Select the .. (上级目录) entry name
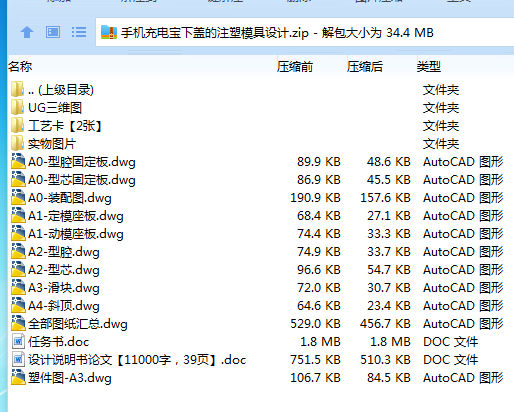This screenshot has height=412, width=514. pos(61,90)
